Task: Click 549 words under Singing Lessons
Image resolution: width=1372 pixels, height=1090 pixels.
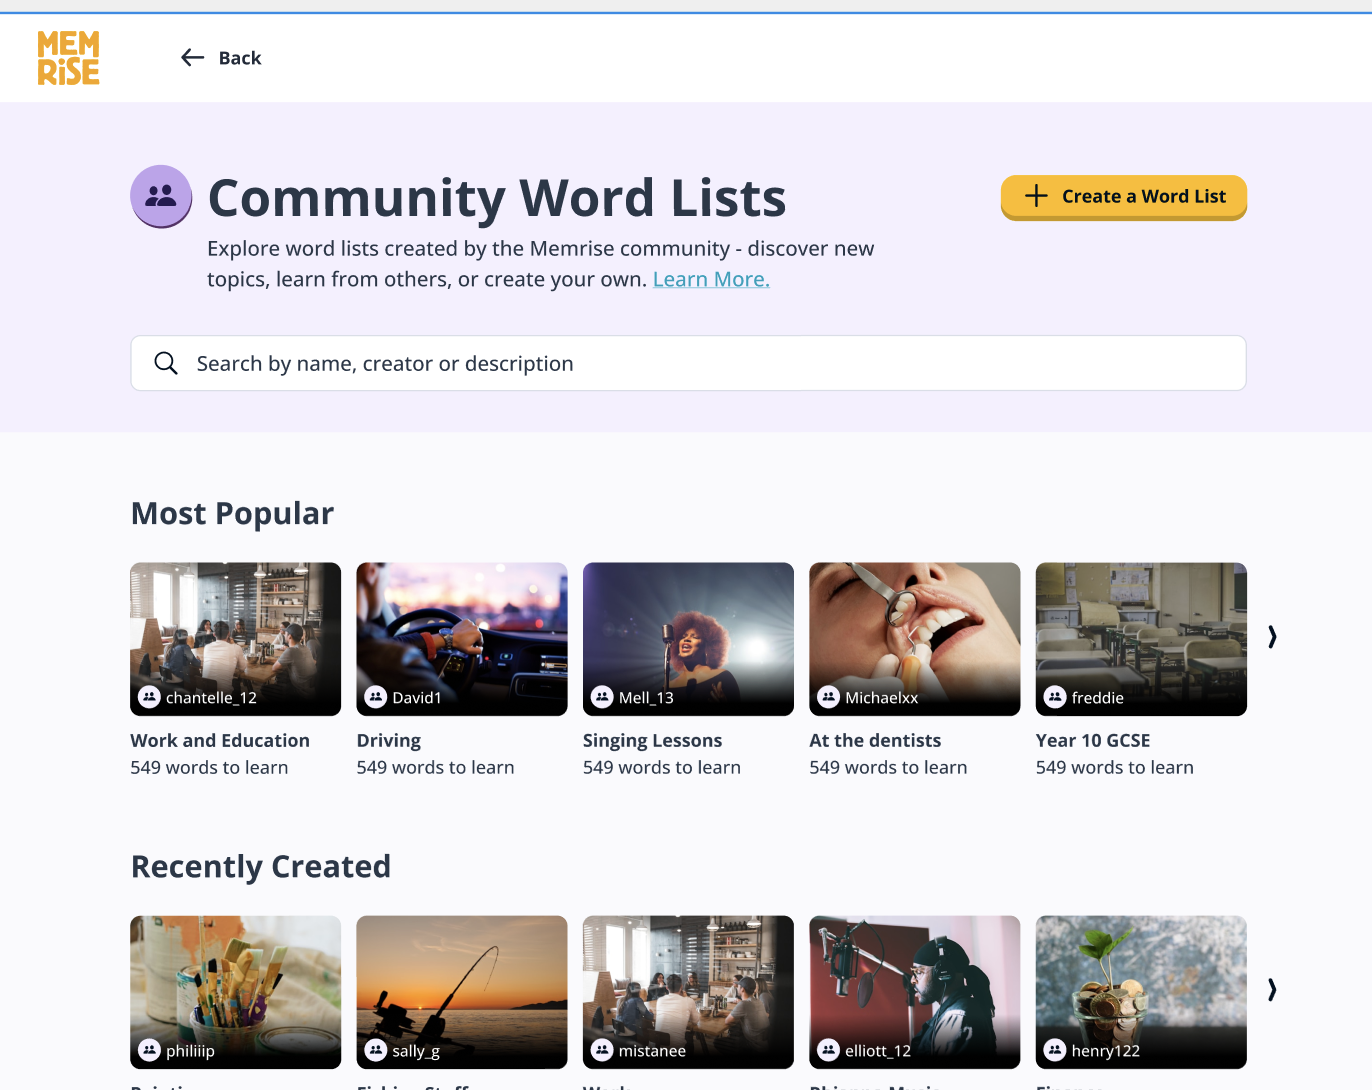Action: point(662,767)
